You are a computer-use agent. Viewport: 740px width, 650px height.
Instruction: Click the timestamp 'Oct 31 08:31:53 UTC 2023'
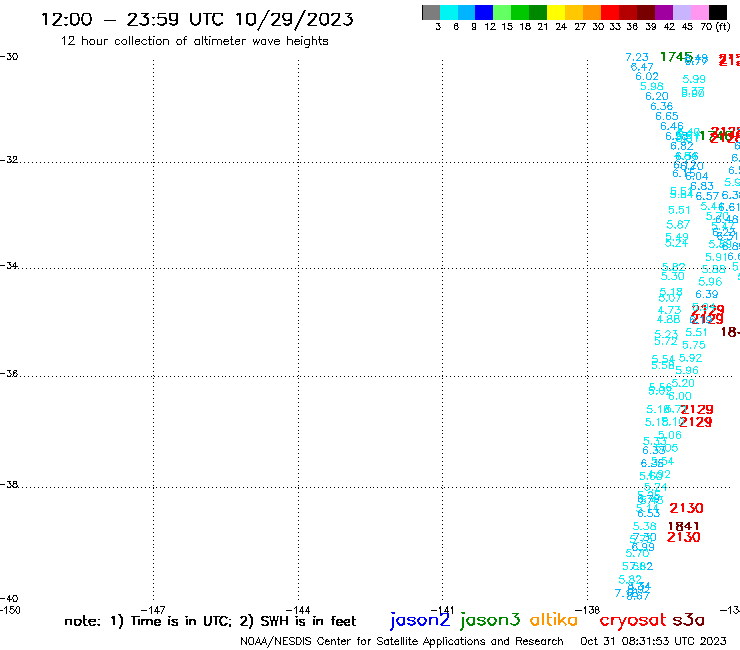653,641
